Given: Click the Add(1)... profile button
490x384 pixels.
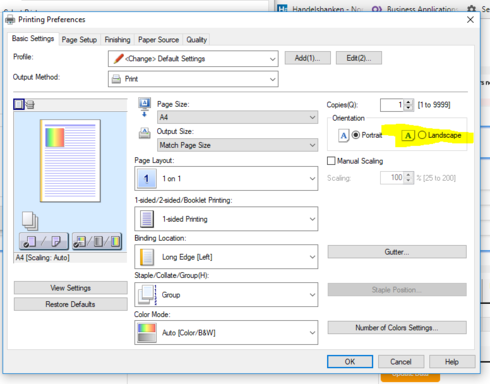Looking at the screenshot, I should click(308, 58).
